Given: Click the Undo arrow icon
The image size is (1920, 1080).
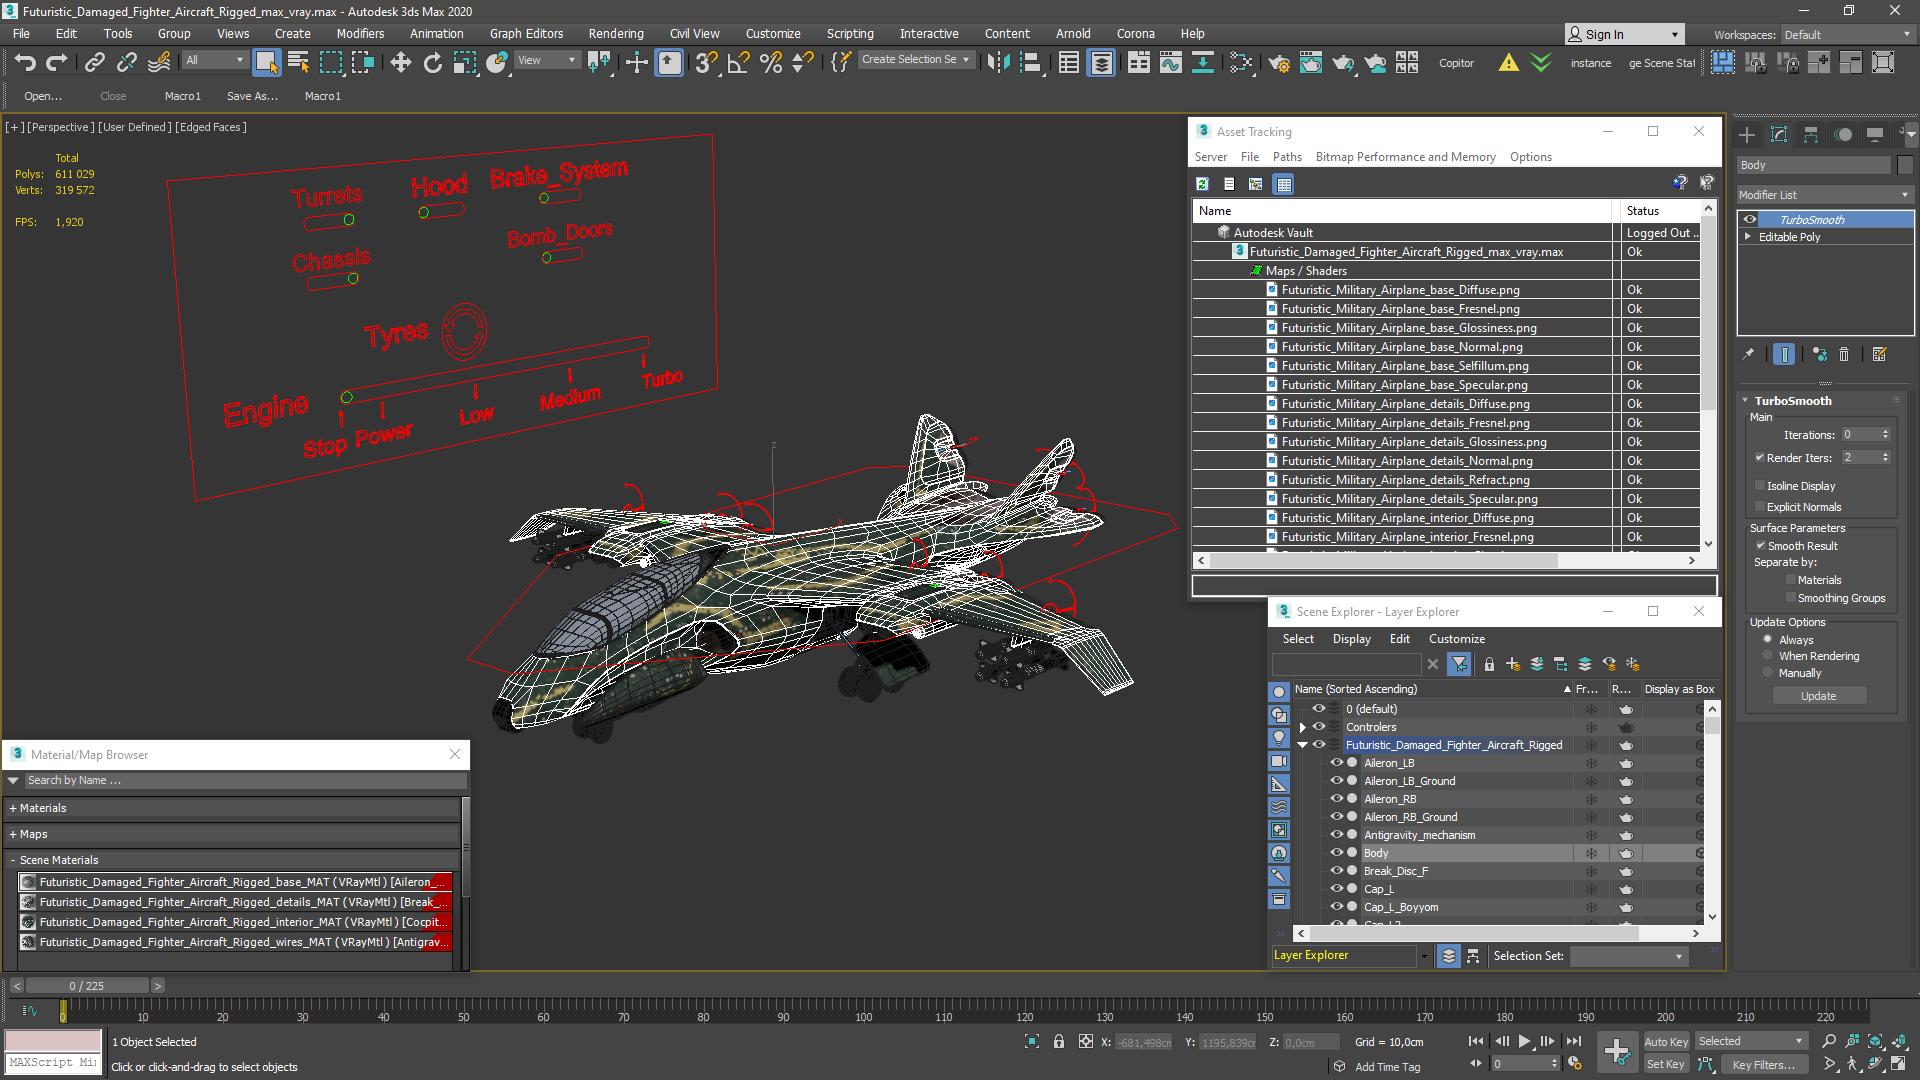Looking at the screenshot, I should click(25, 62).
